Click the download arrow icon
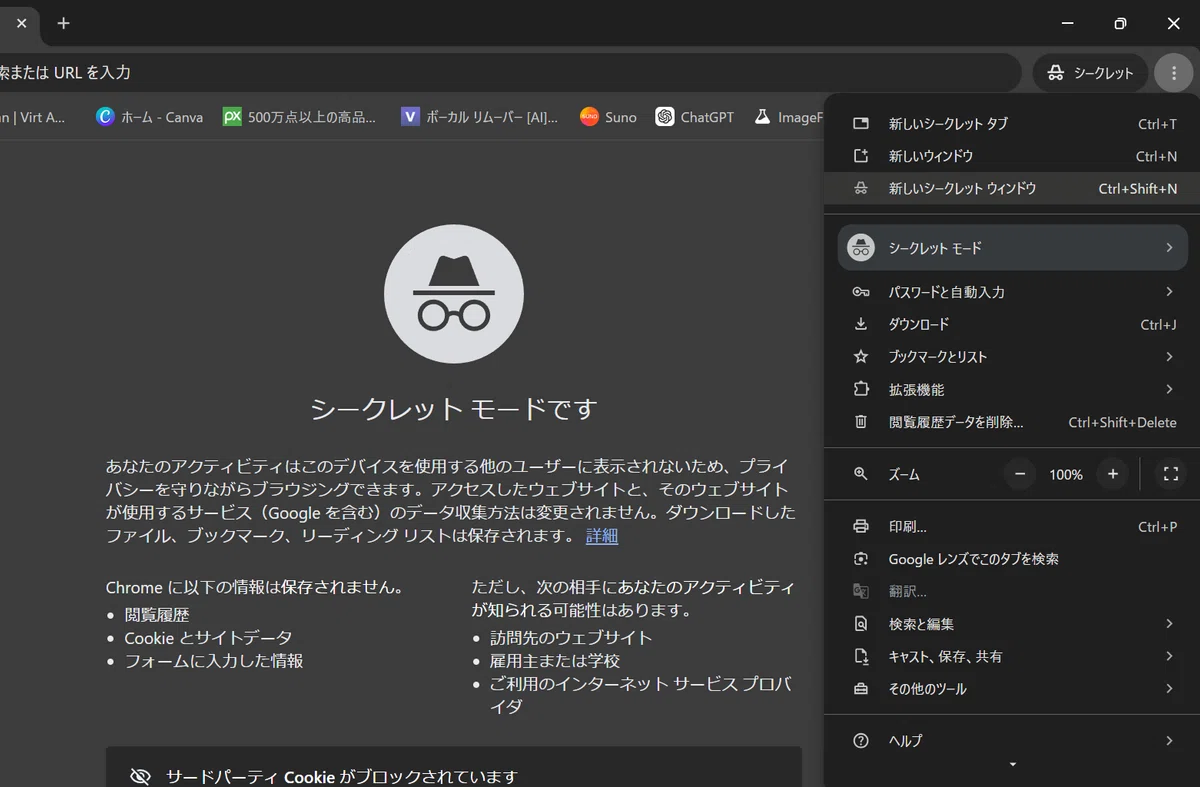 click(861, 324)
